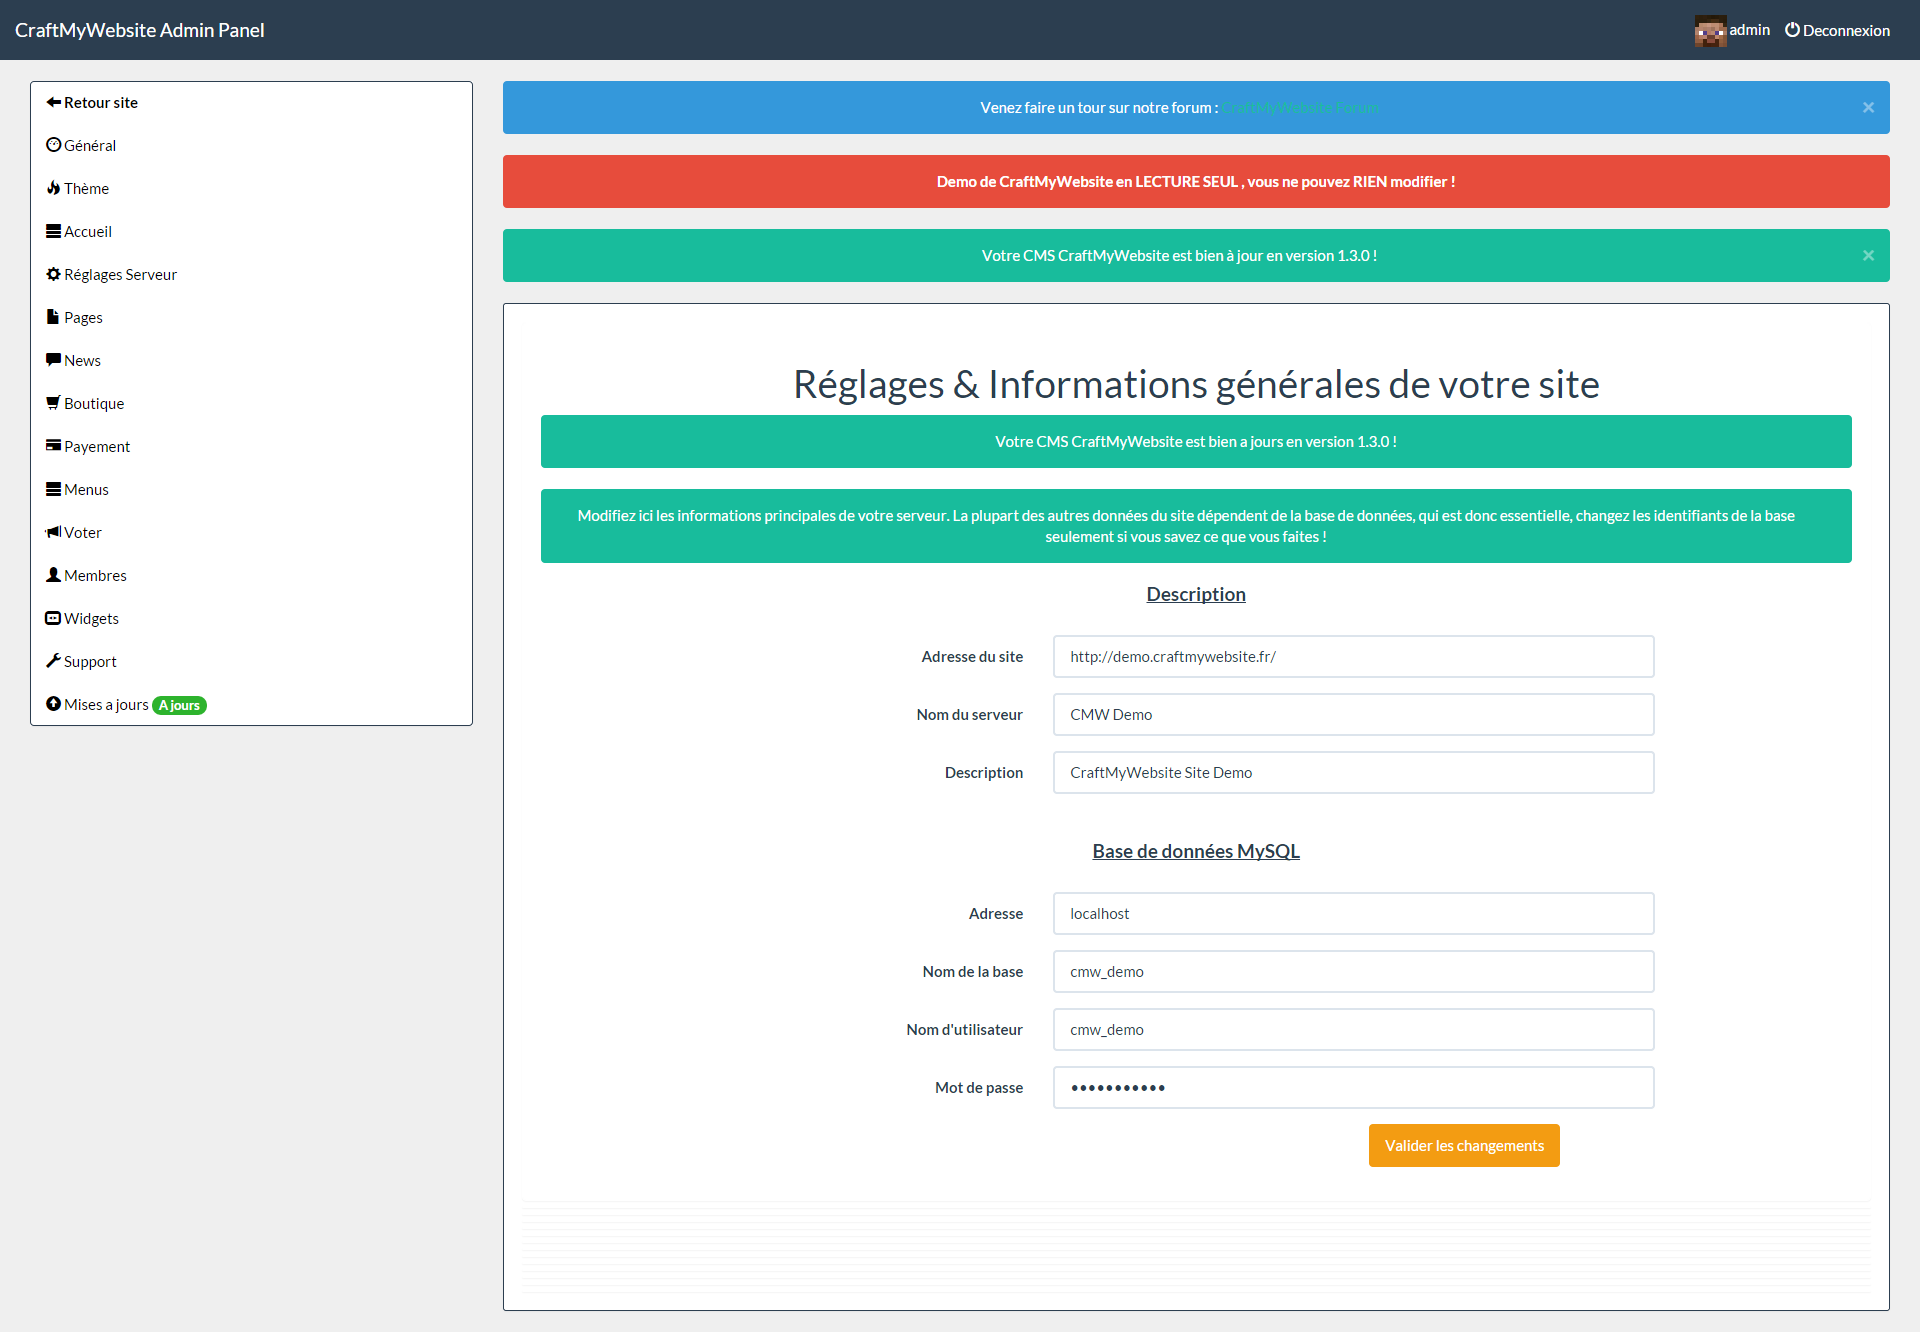Click the green A jours badge
1920x1332 pixels.
pos(179,705)
